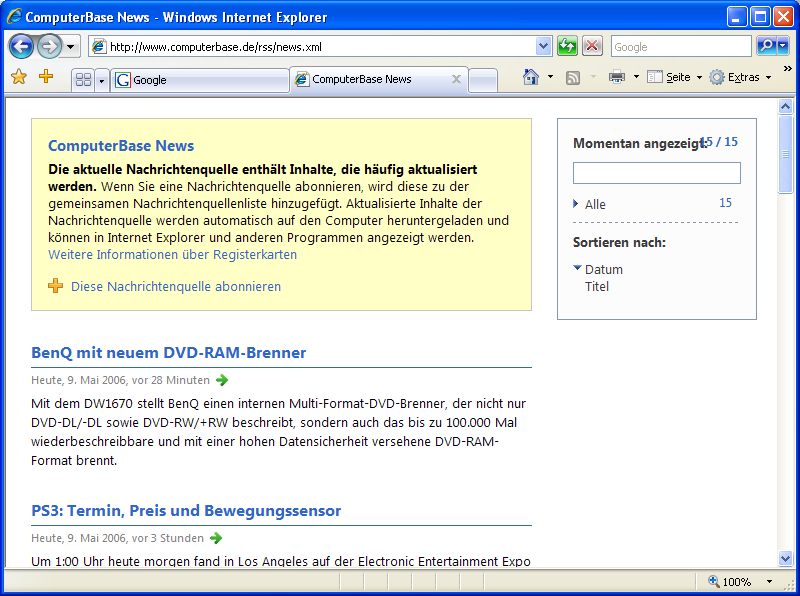Expand the toolbar overflow chevron
Screen dimensions: 800x596
[x=787, y=68]
